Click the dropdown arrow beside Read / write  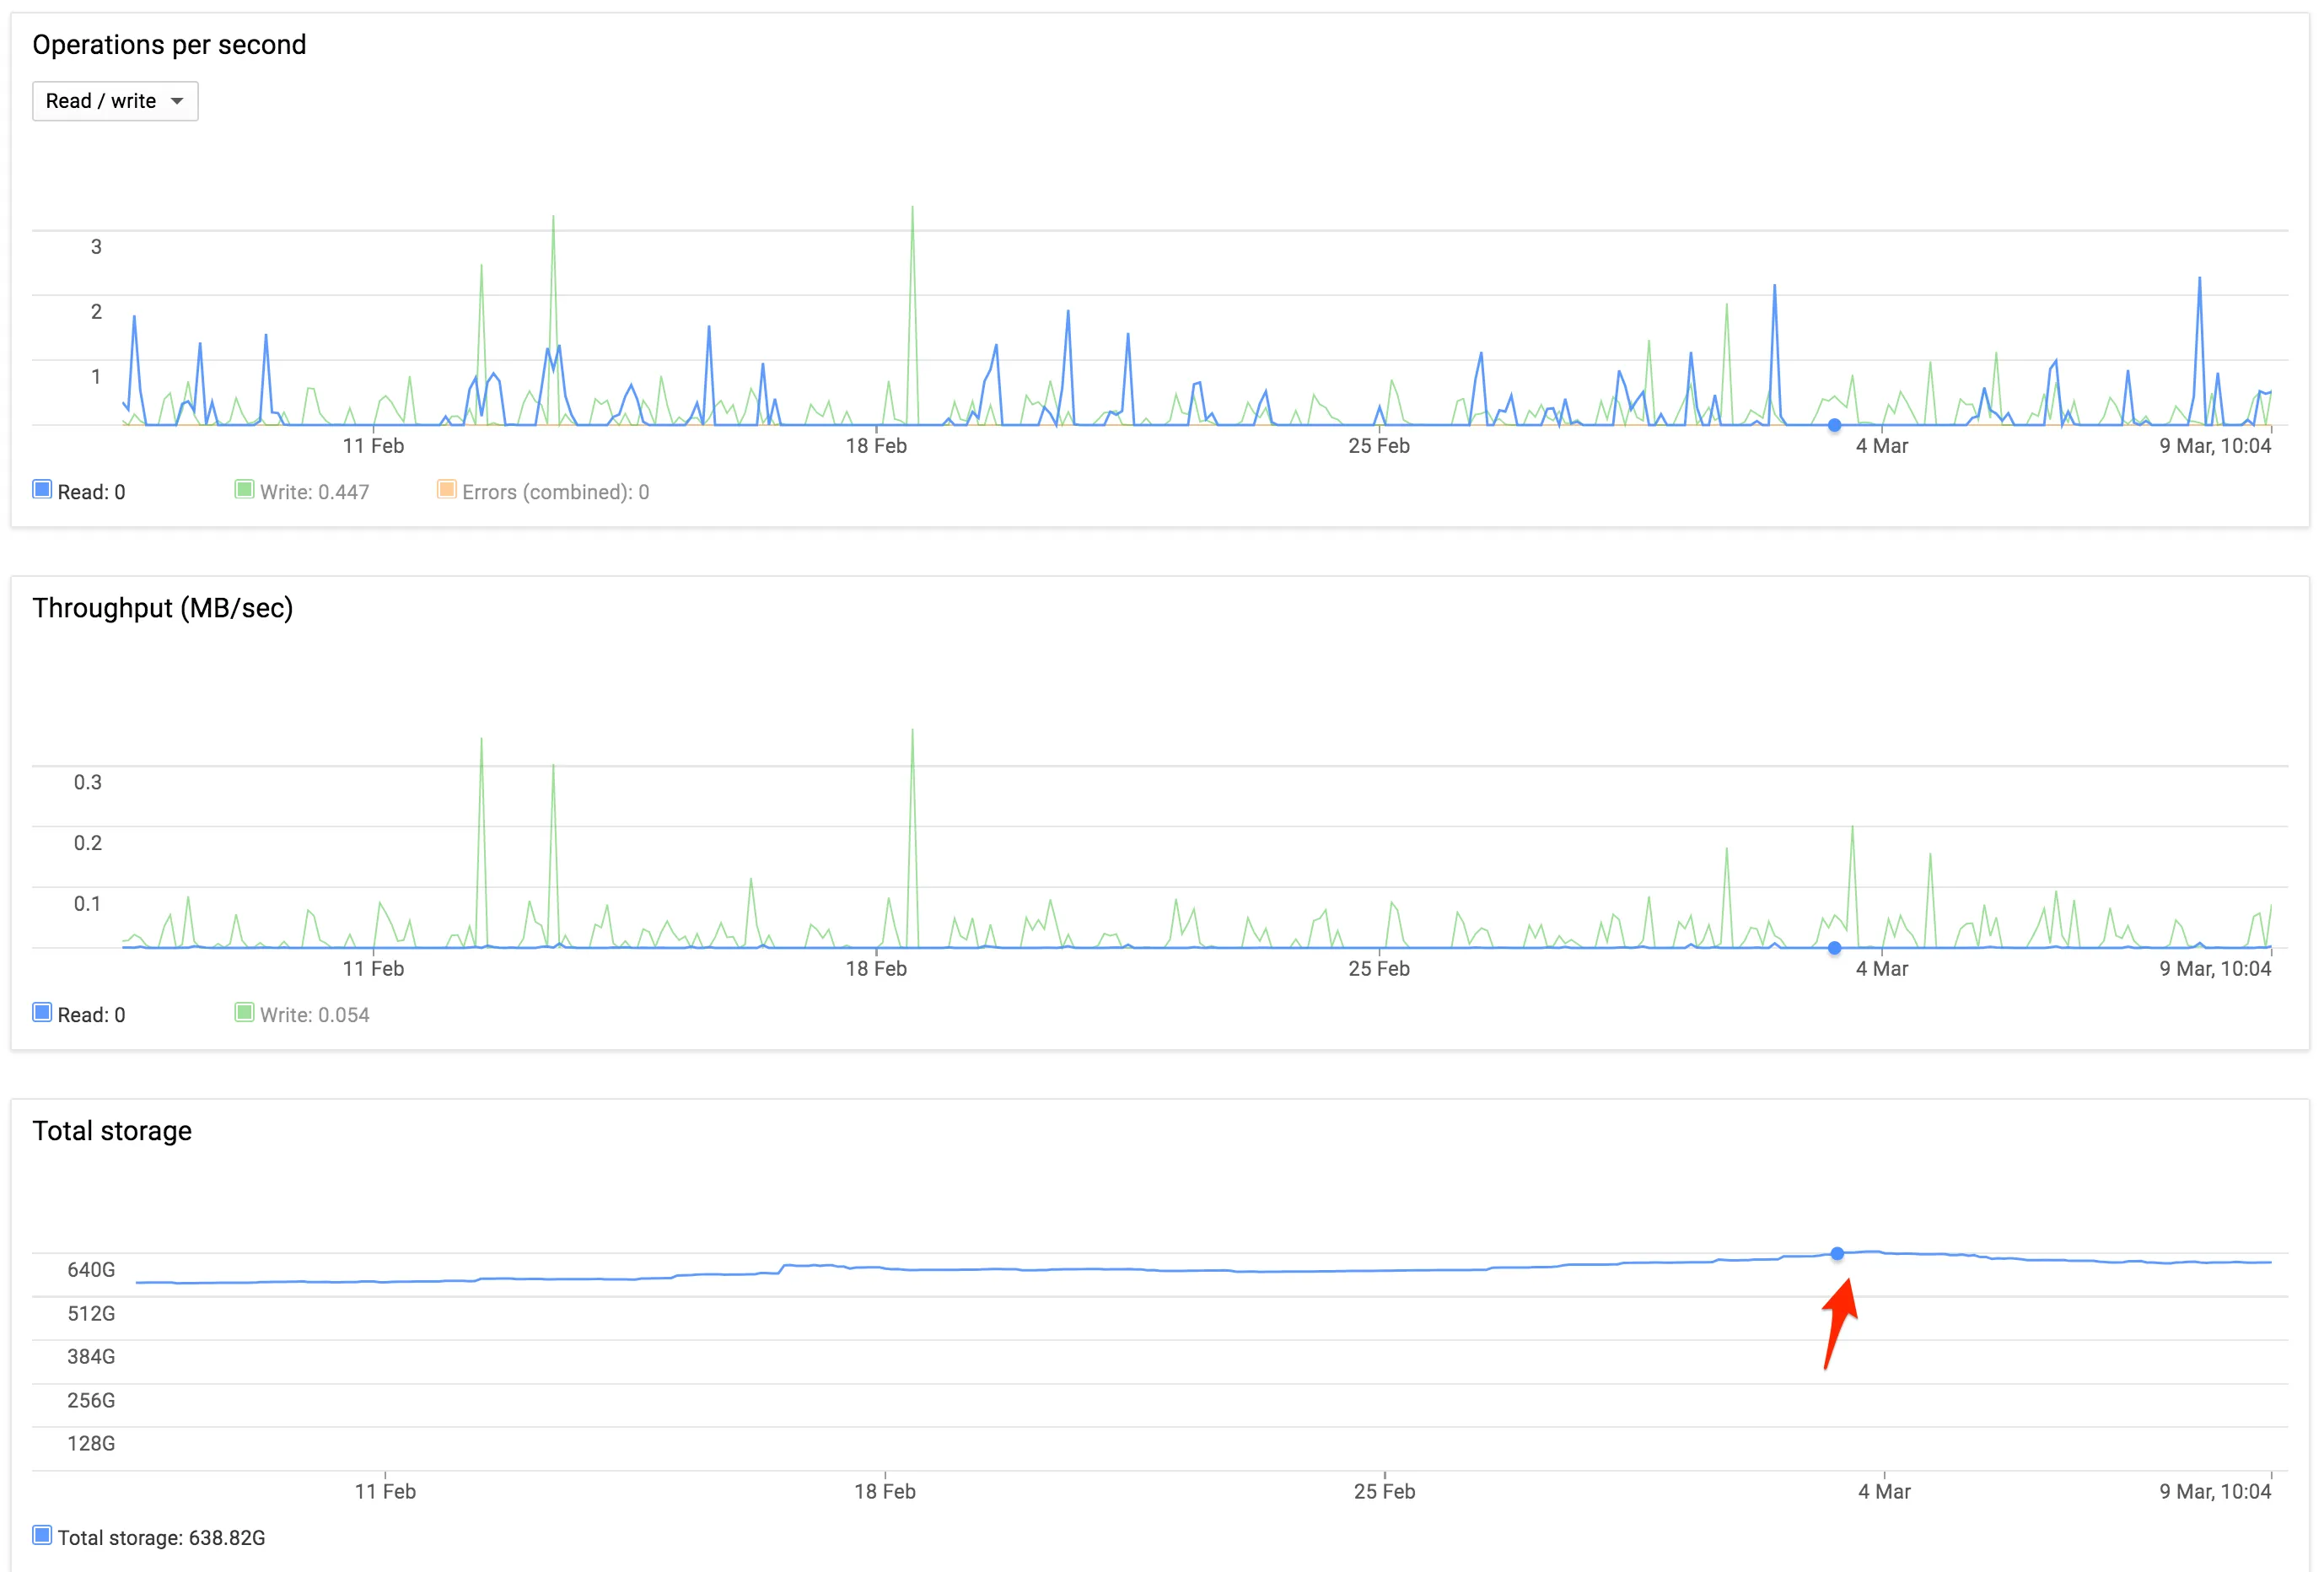click(177, 101)
